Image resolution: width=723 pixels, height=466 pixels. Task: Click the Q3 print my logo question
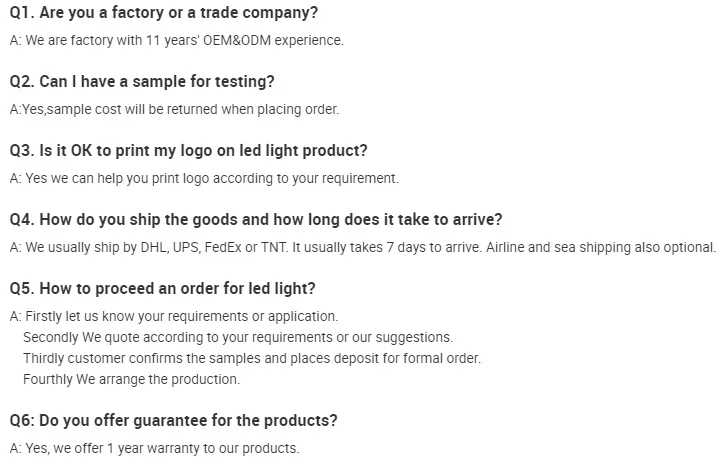click(x=189, y=151)
